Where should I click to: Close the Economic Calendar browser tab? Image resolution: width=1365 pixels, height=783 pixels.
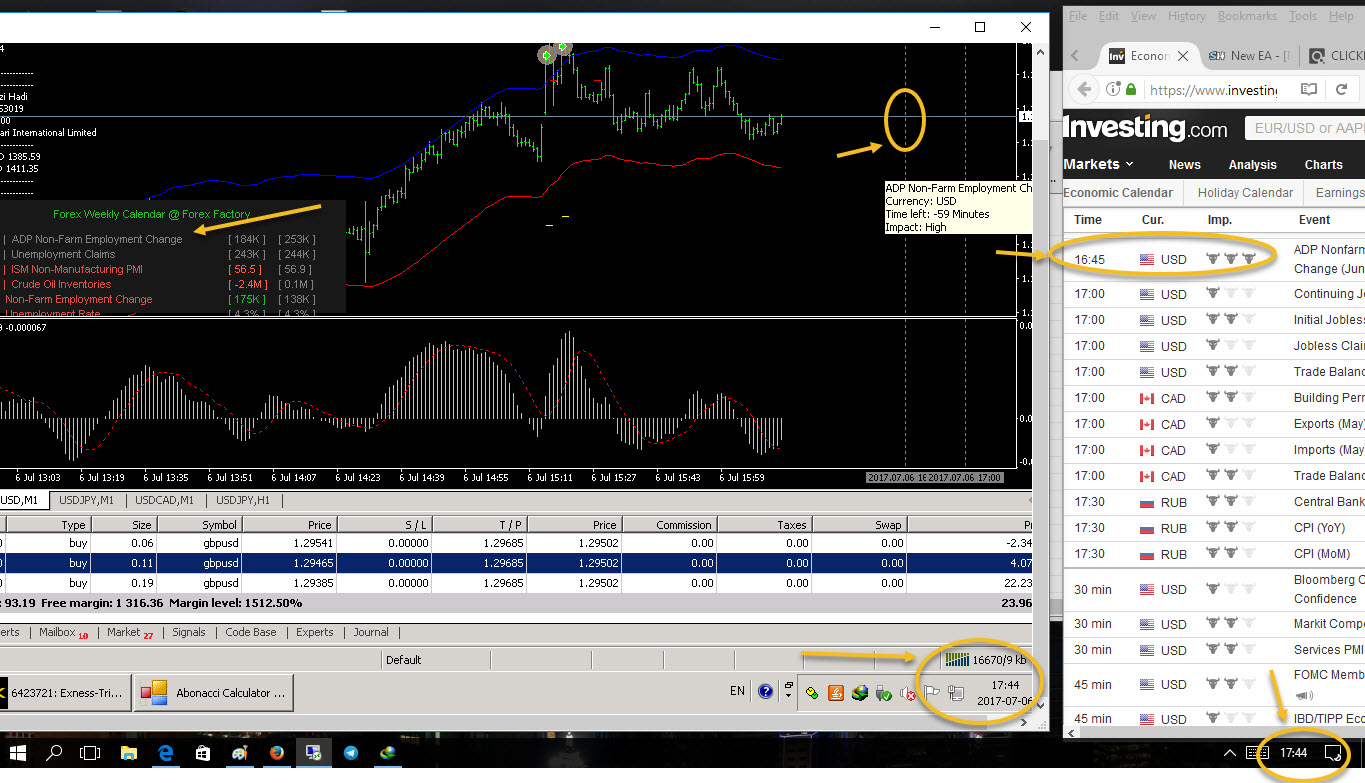coord(1184,56)
